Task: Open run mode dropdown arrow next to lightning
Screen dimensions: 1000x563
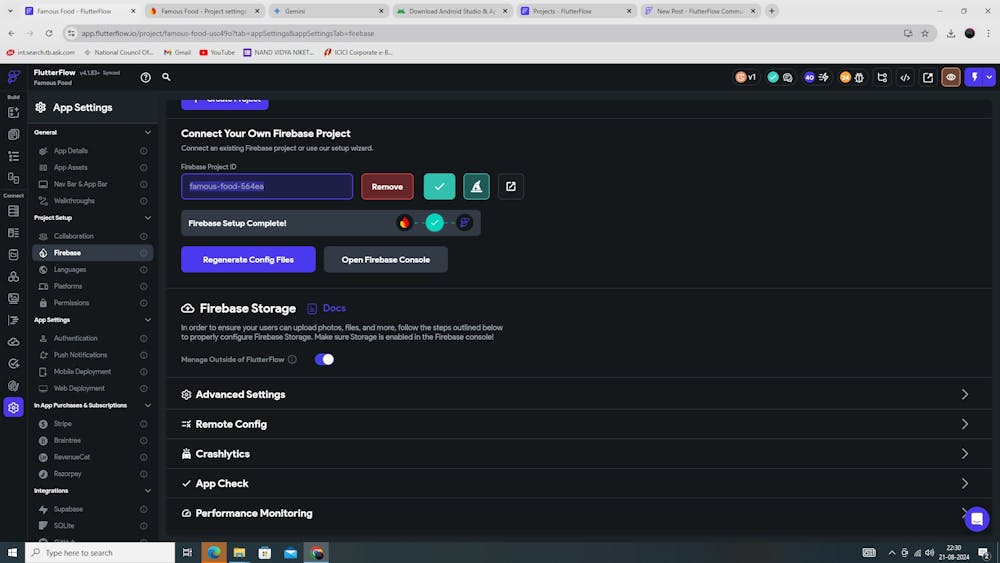Action: [x=989, y=77]
